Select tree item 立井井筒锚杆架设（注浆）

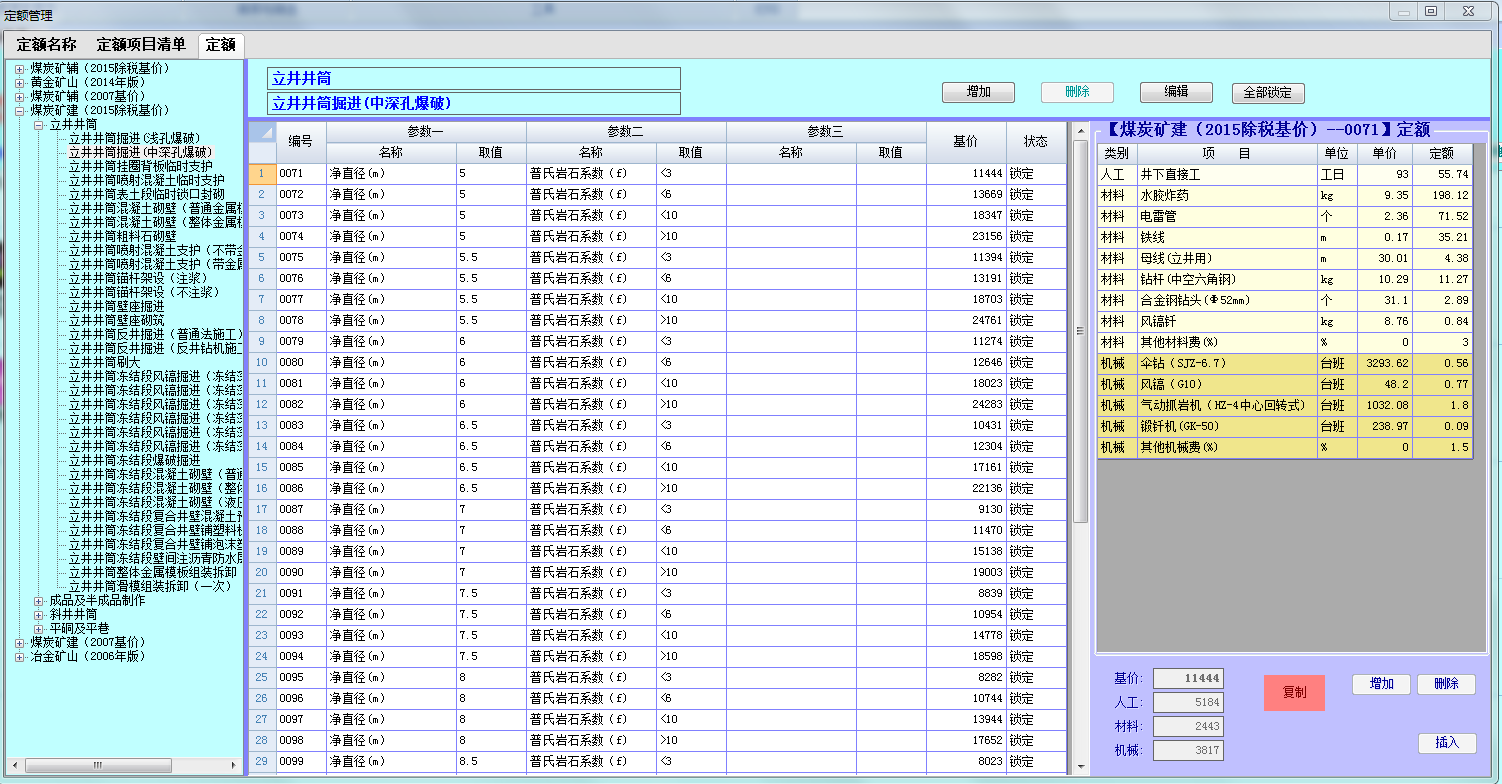[x=140, y=278]
